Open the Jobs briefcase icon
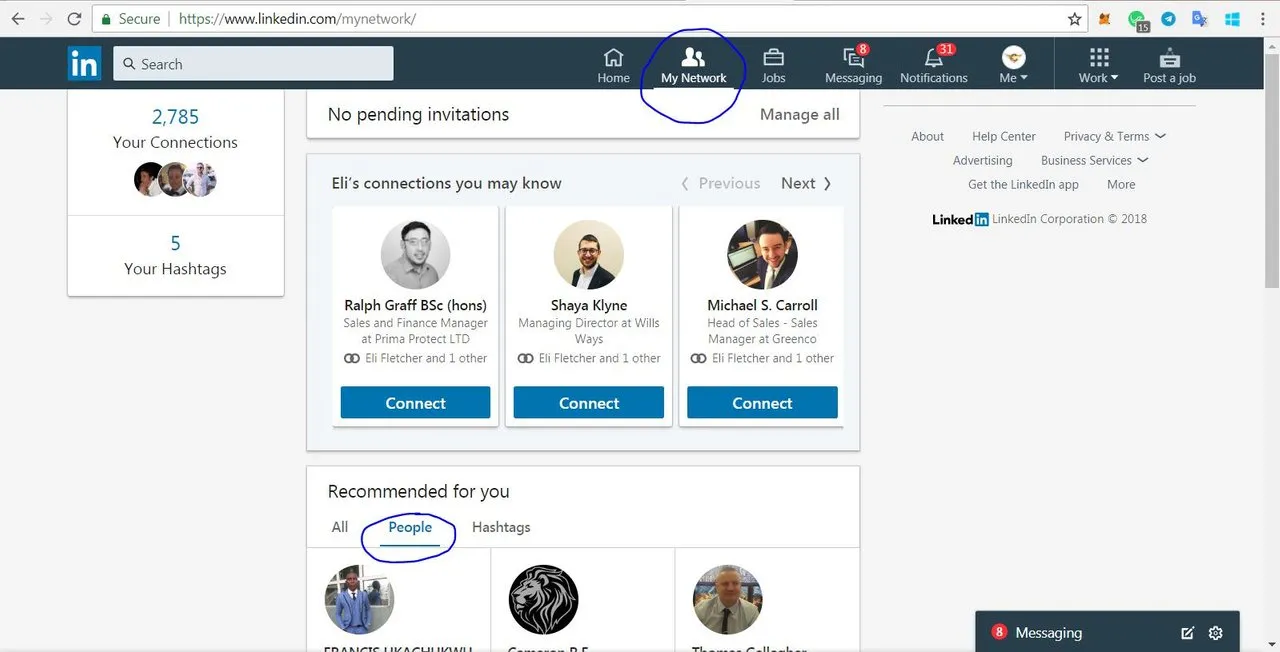This screenshot has width=1280, height=652. coord(773,65)
